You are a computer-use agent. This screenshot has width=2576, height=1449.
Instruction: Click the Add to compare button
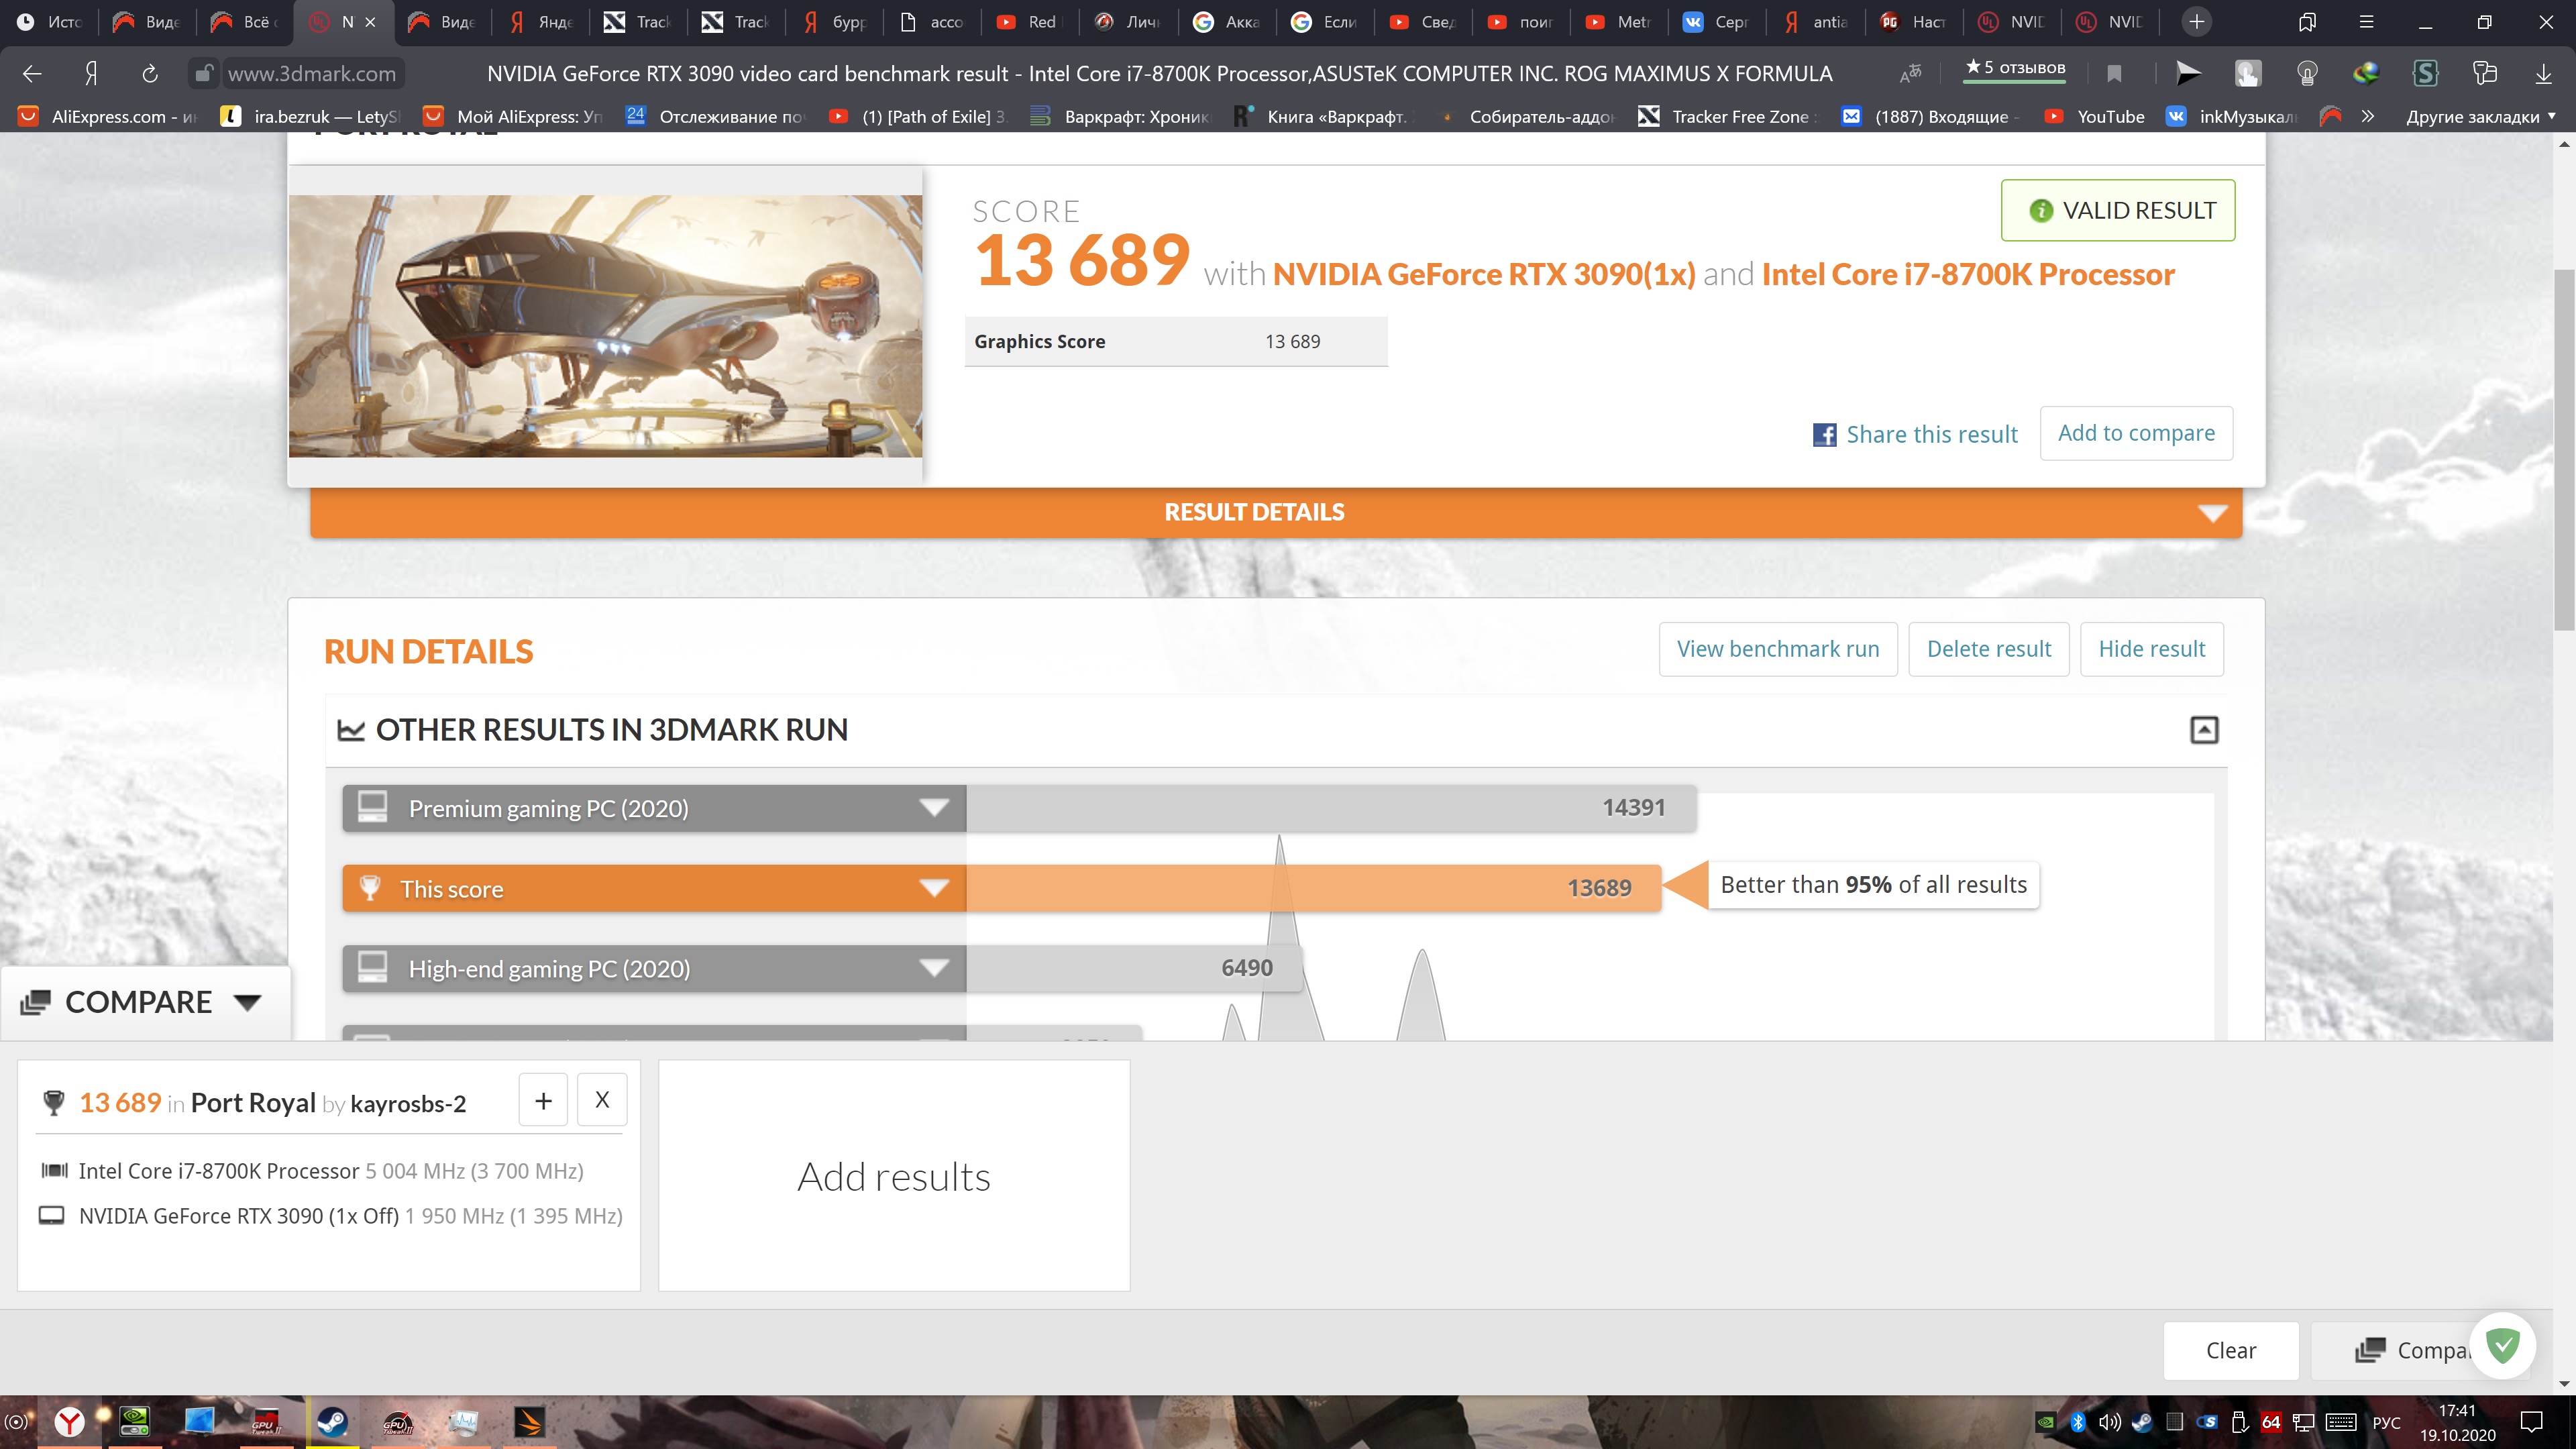2136,433
